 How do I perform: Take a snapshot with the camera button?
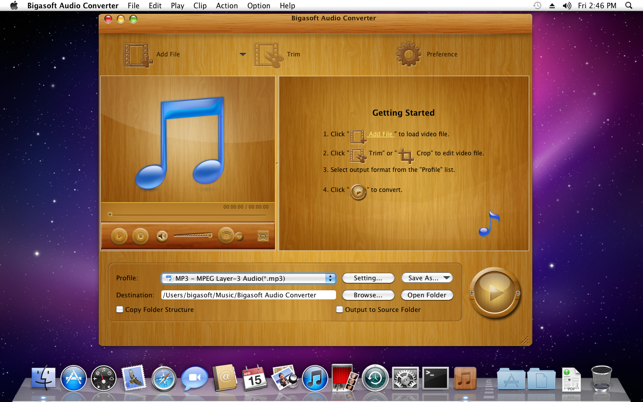coord(226,235)
